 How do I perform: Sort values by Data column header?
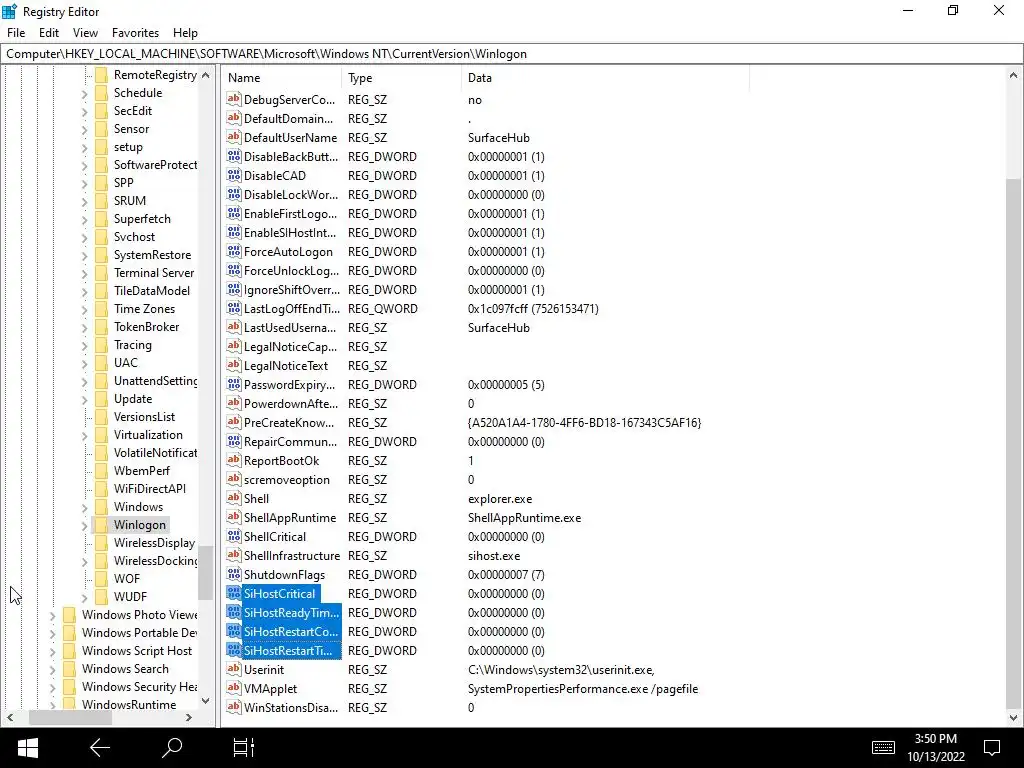pyautogui.click(x=605, y=78)
